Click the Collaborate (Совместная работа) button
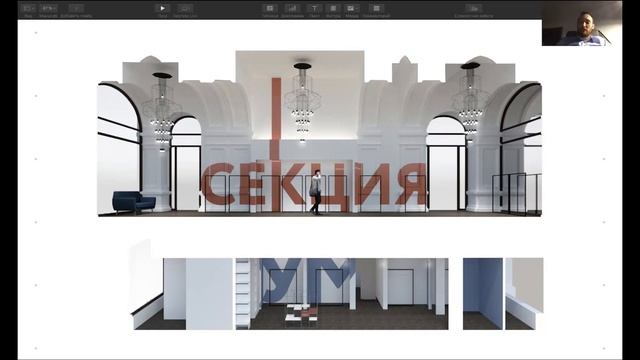 [474, 8]
